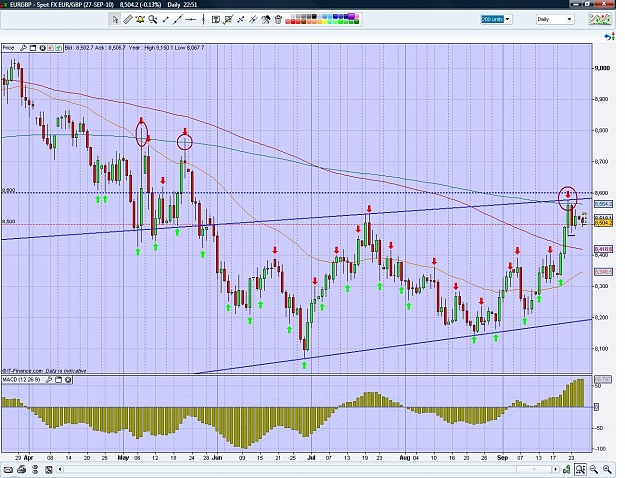Open the hammer and tools settings icon

pos(265,19)
